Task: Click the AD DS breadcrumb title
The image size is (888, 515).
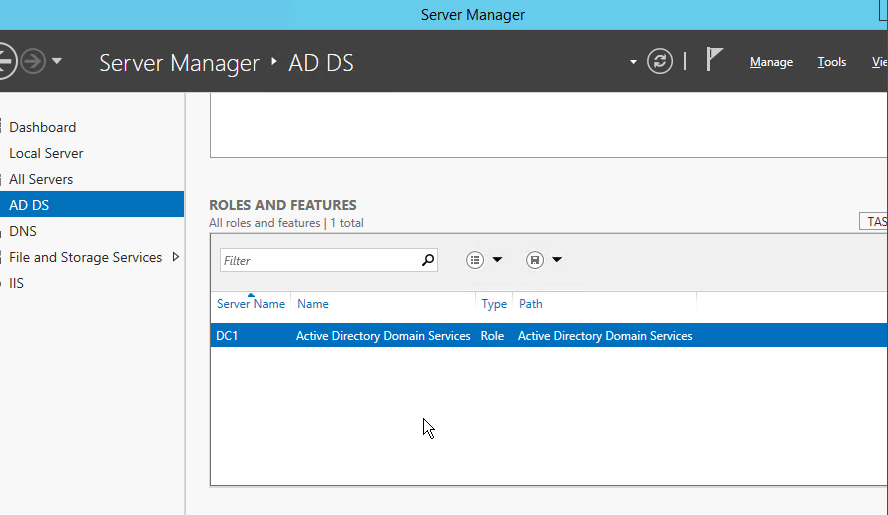Action: click(x=321, y=63)
